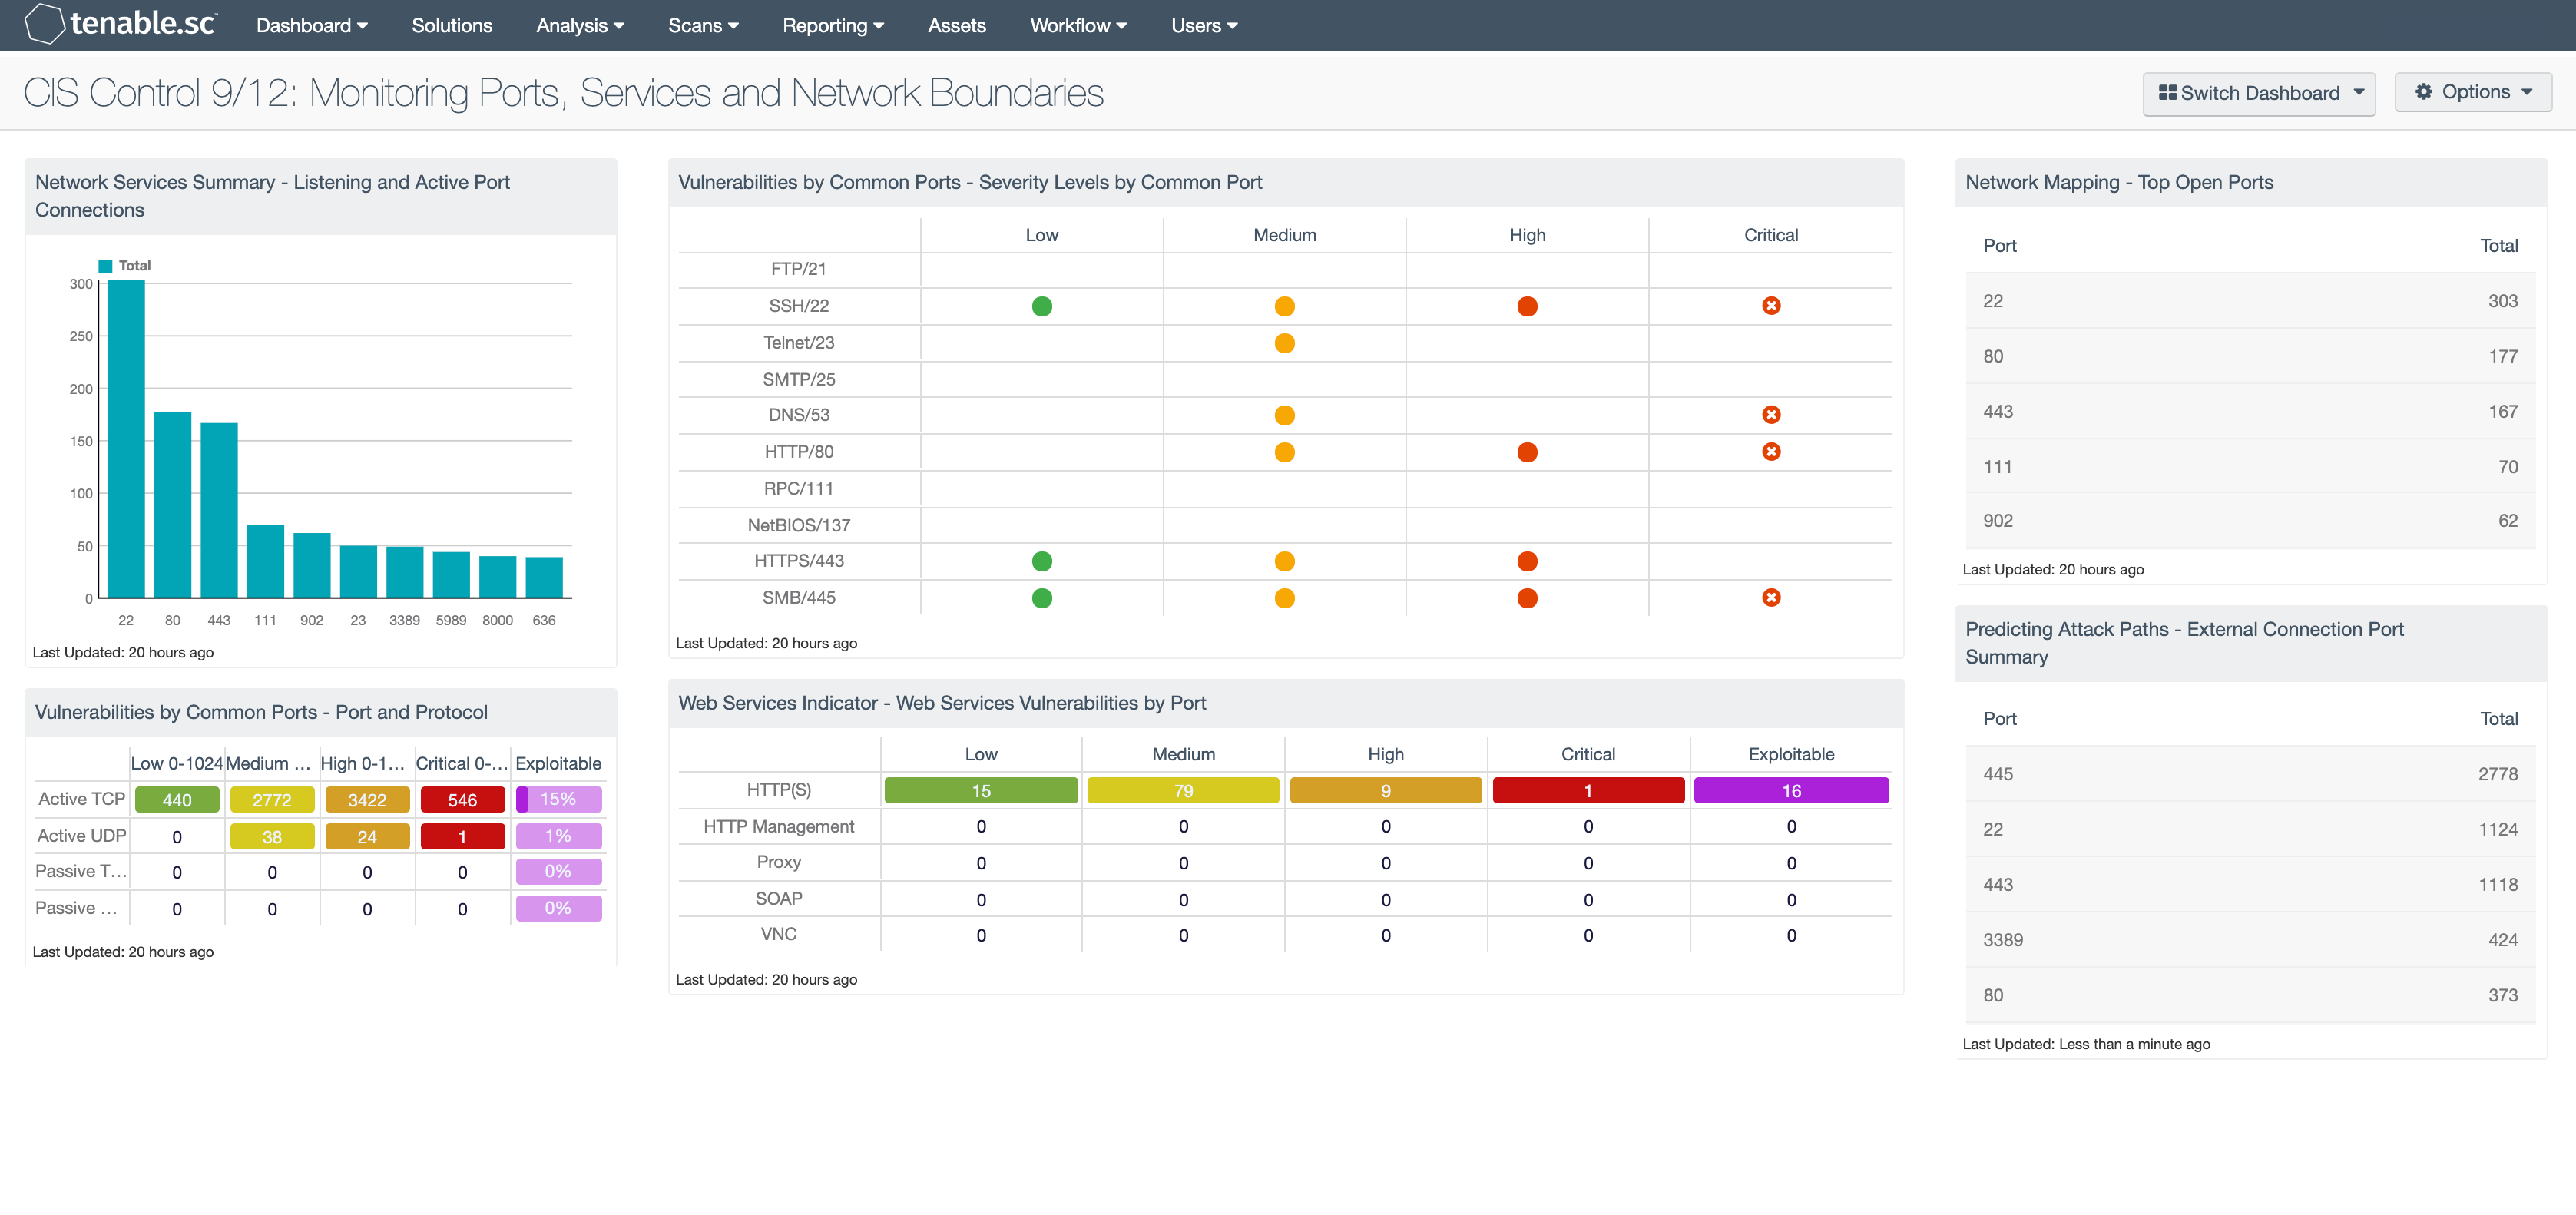This screenshot has width=2576, height=1215.
Task: Click HTTPS/443 Low green indicator
Action: click(x=1042, y=561)
